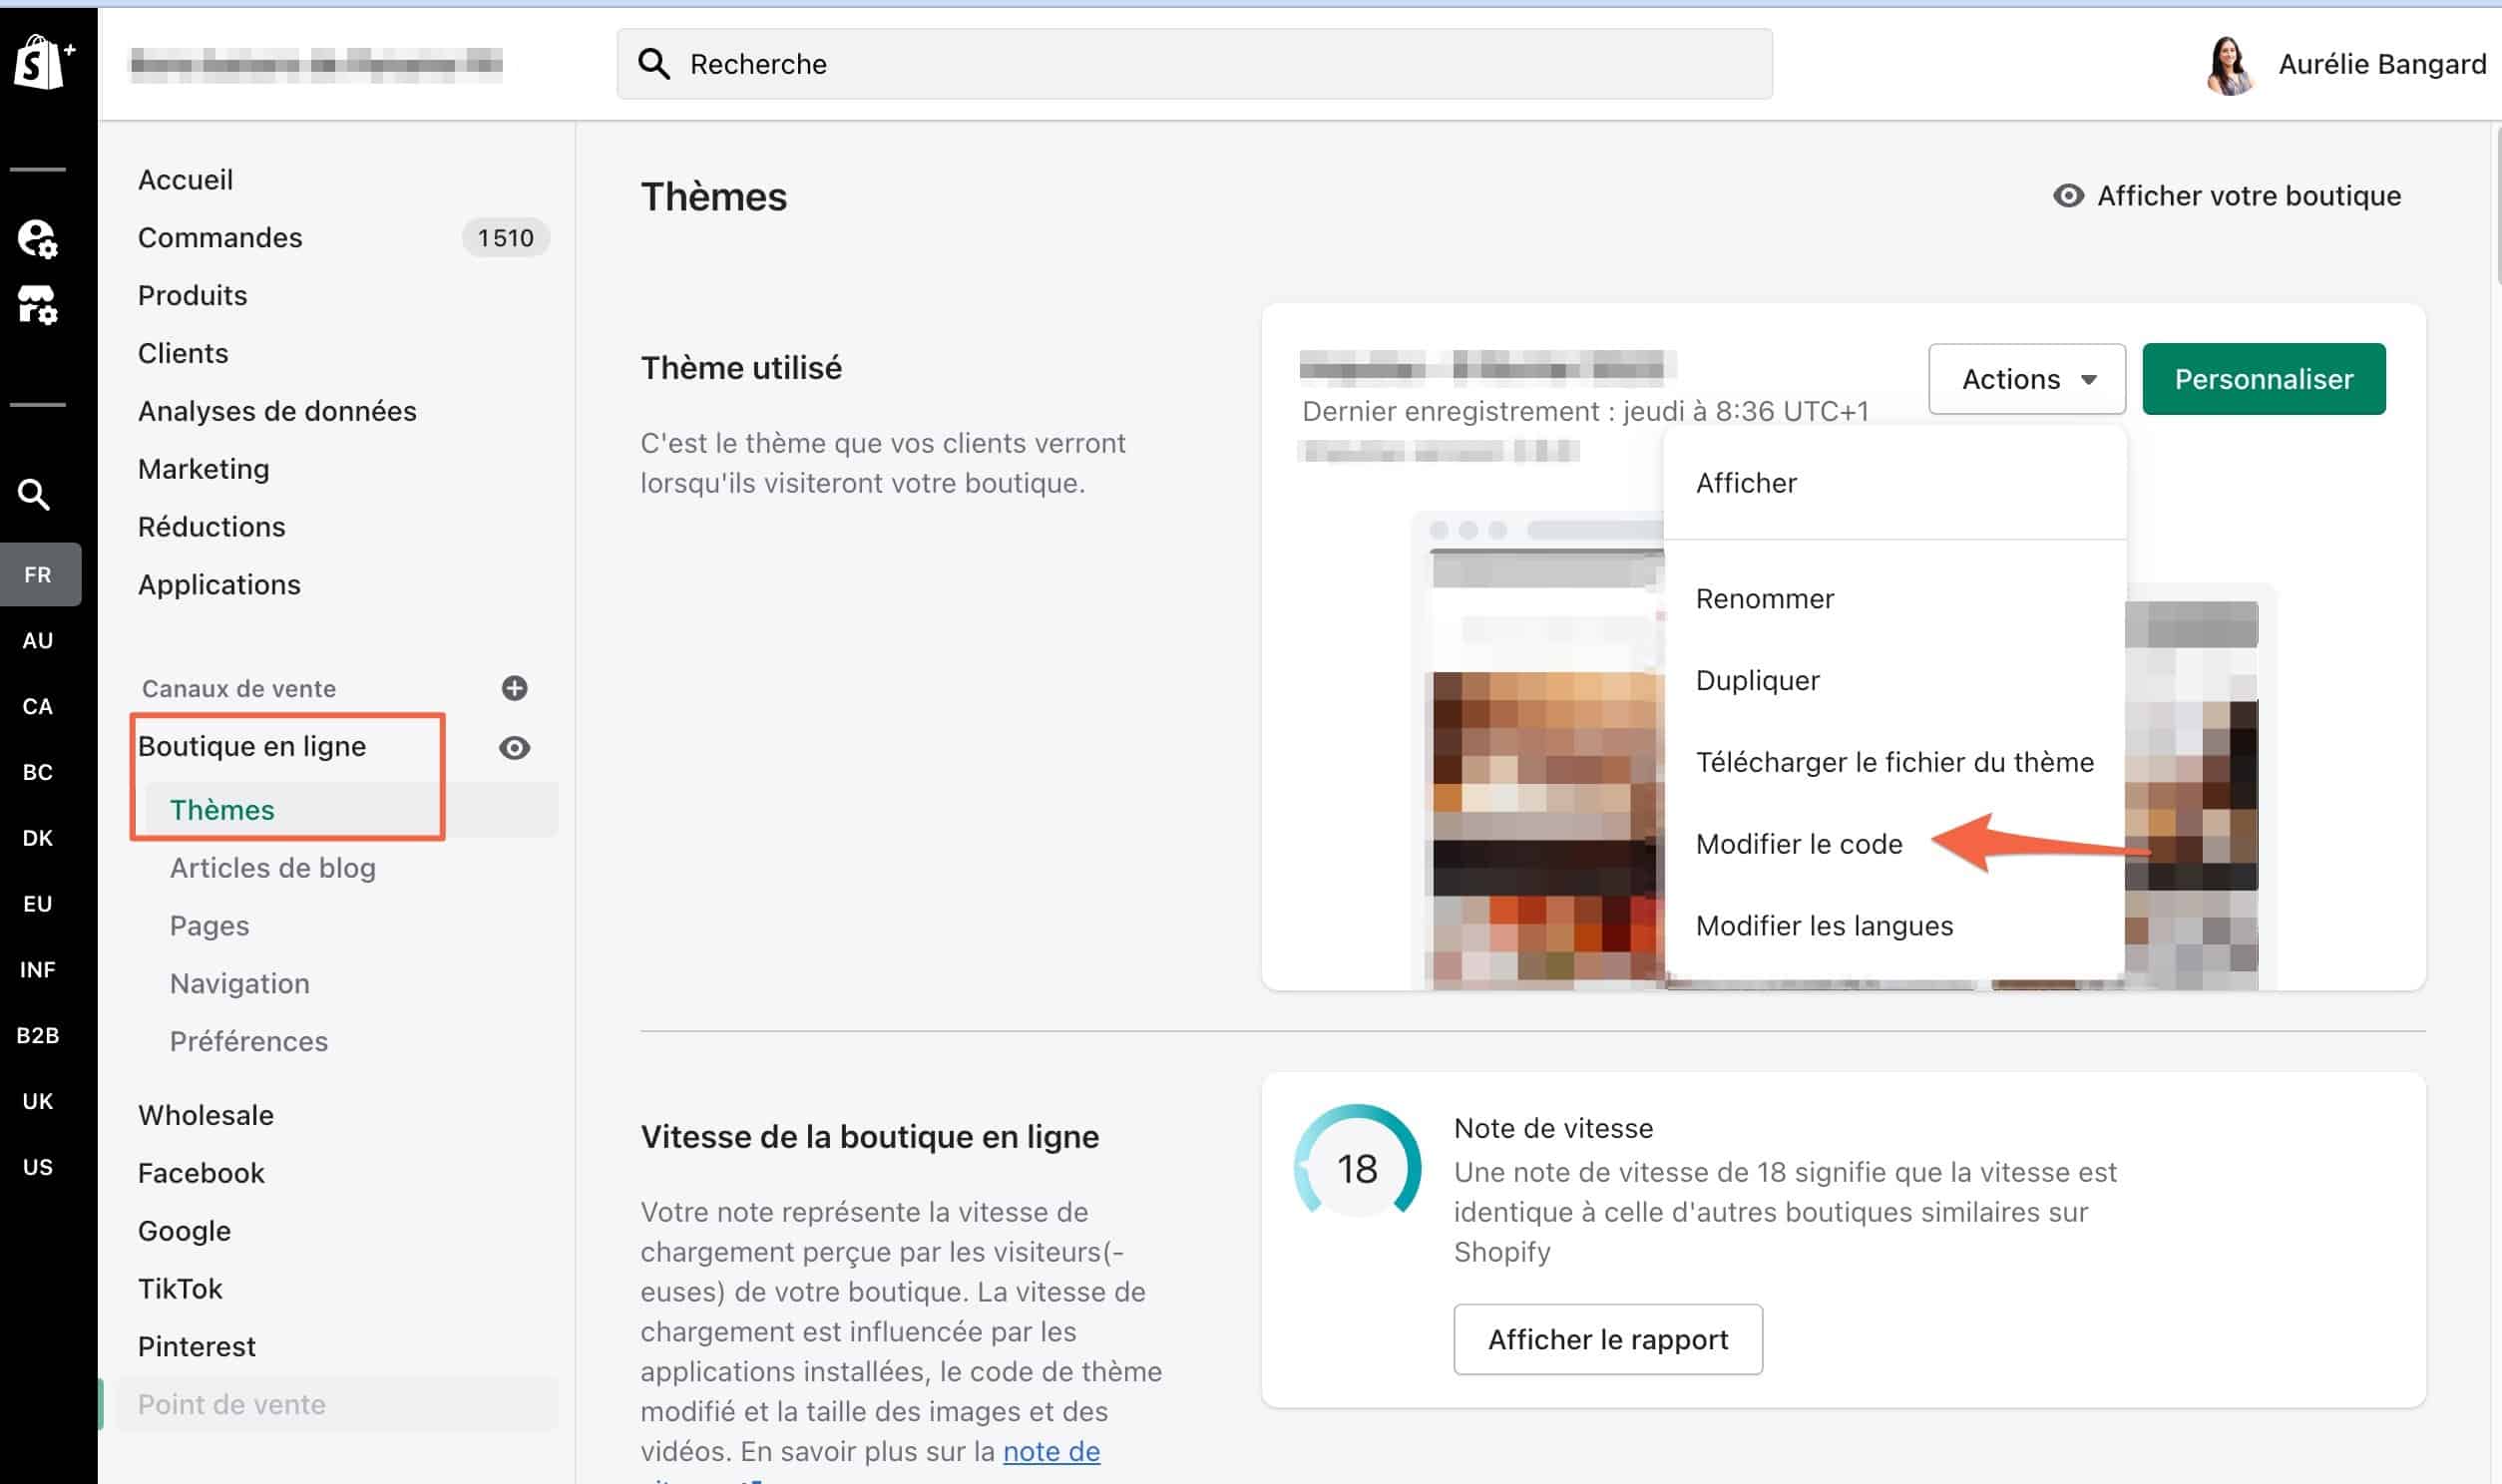Click the Shopify Plus logo icon
This screenshot has height=1484, width=2502.
tap(44, 62)
